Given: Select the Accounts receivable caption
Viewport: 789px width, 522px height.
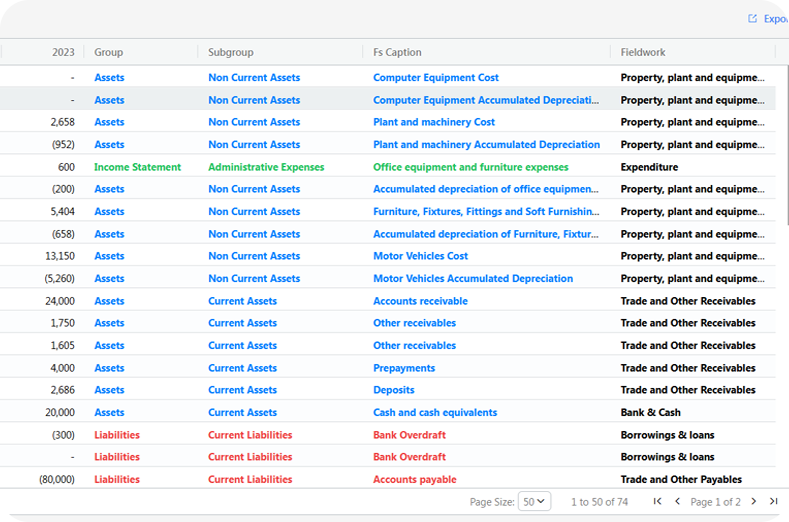Looking at the screenshot, I should tap(420, 301).
